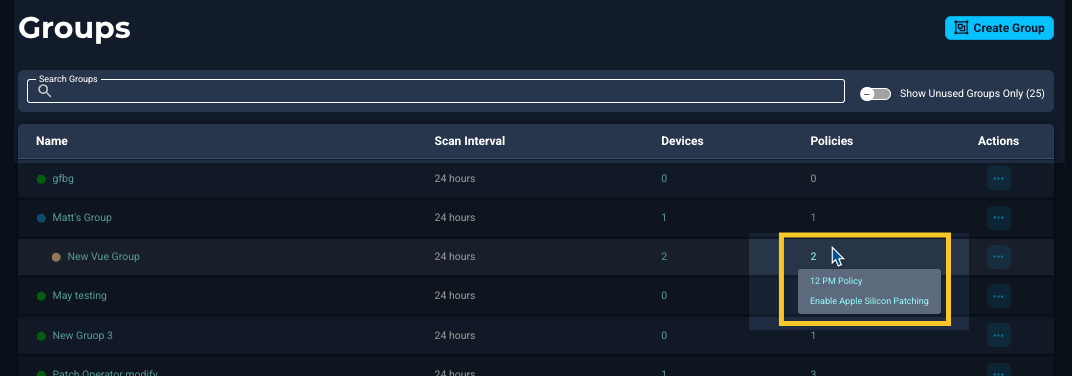This screenshot has height=376, width=1072.
Task: Click devices count 0 for May testing
Action: point(664,295)
